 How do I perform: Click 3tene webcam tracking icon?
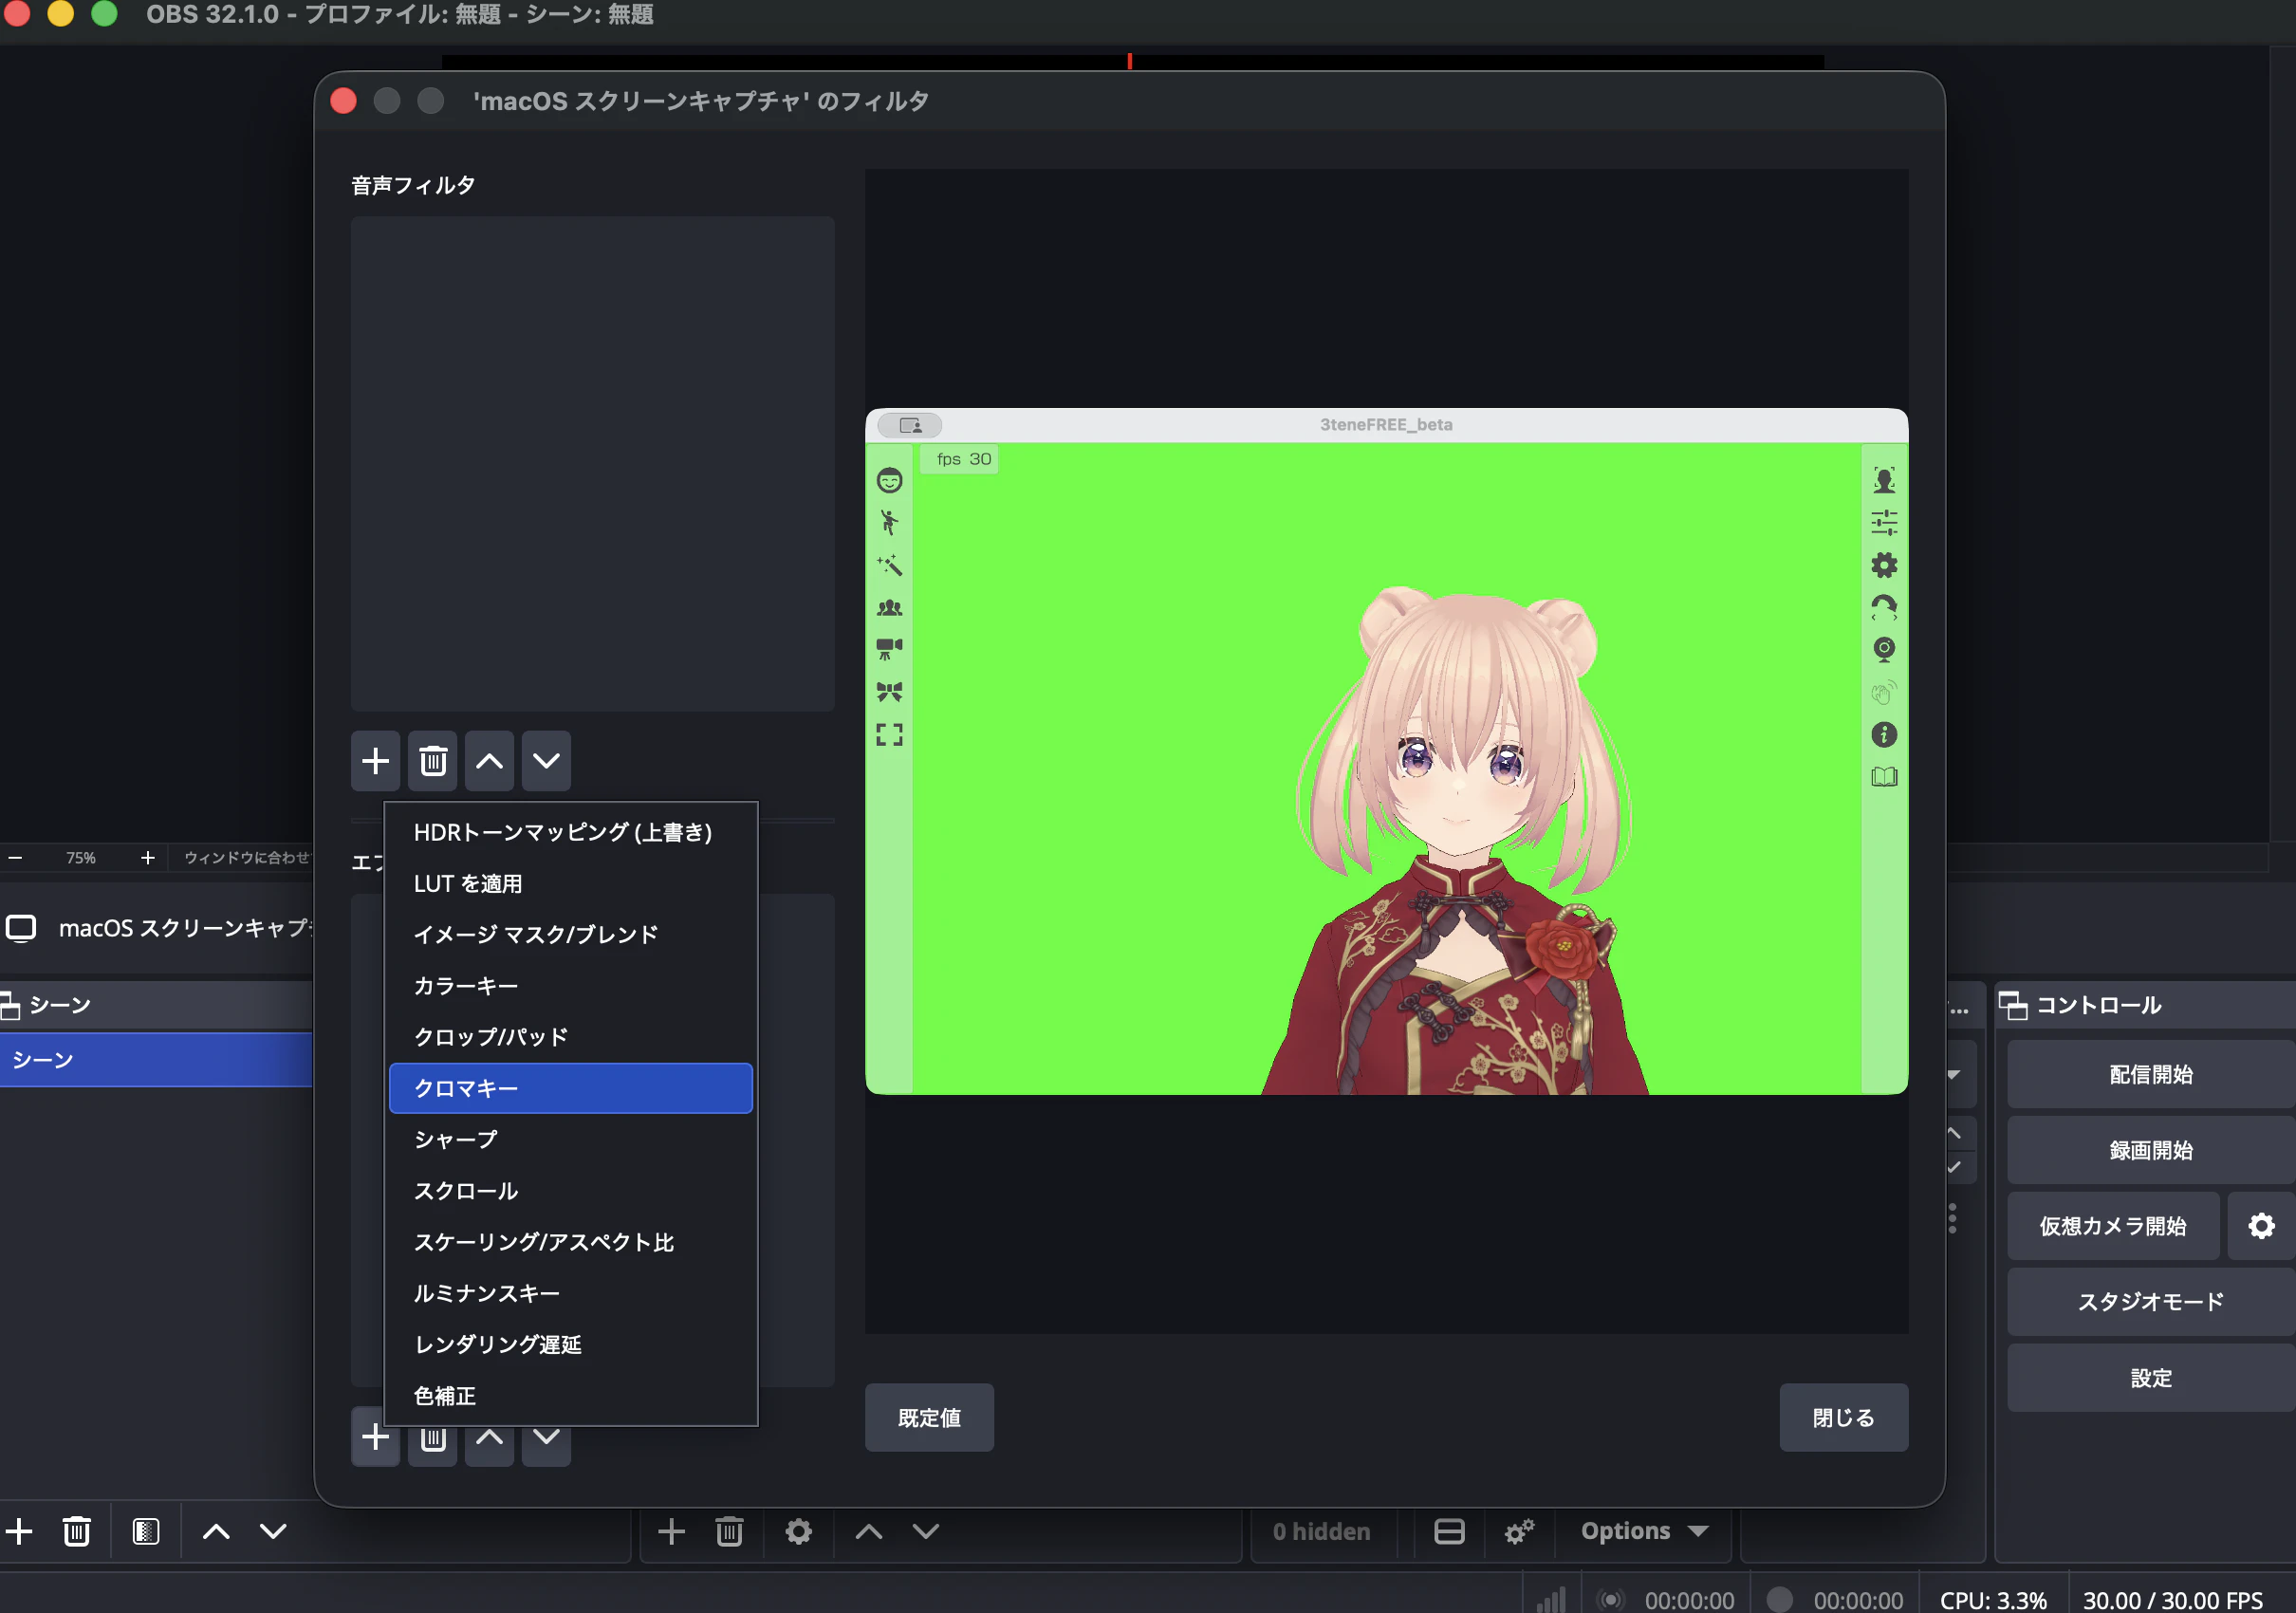(1884, 649)
